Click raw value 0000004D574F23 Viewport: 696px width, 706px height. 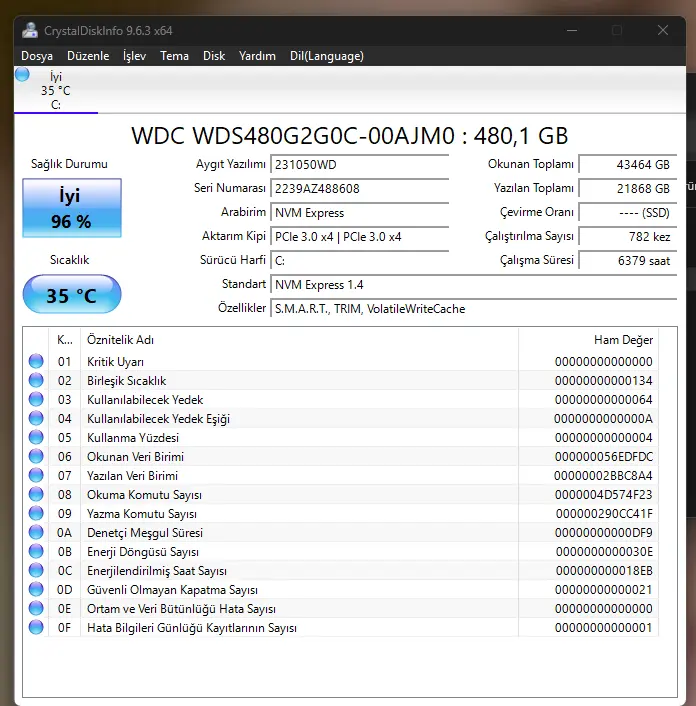(603, 494)
